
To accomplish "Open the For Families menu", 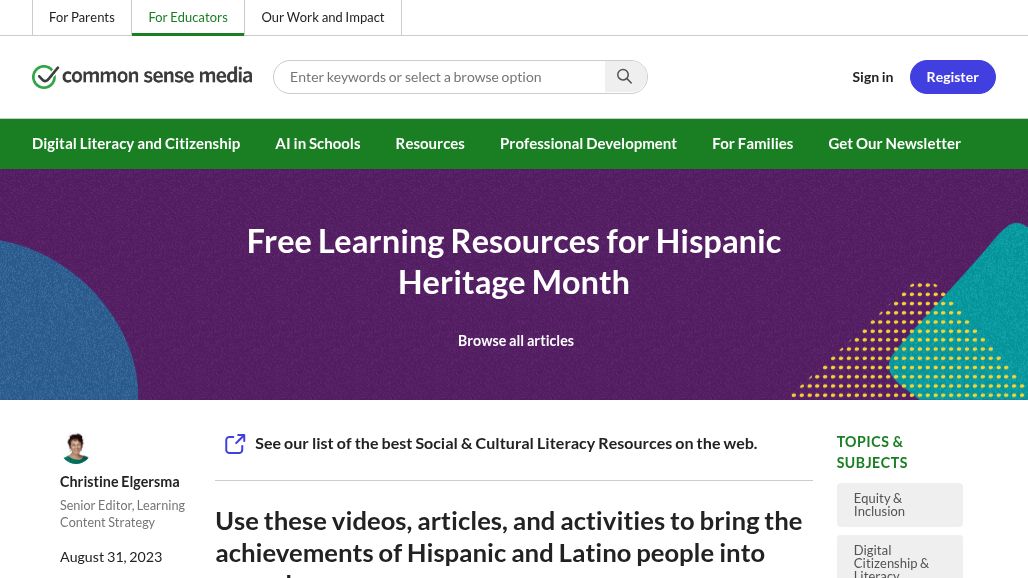I will click(x=752, y=143).
